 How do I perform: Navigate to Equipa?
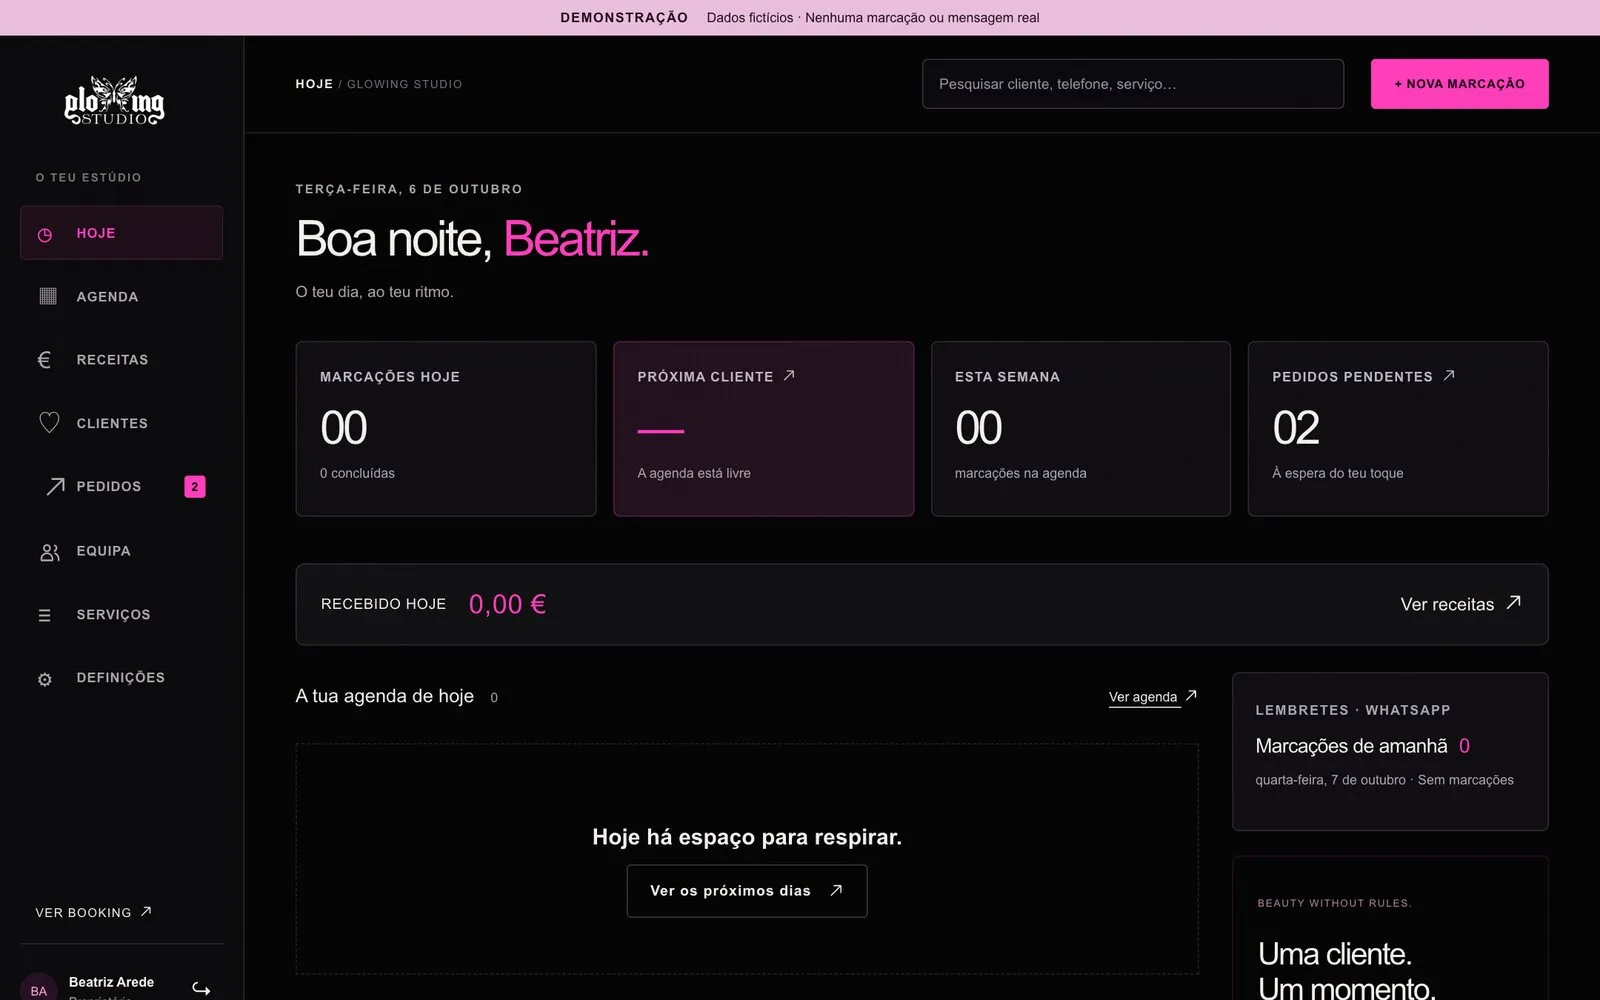(x=121, y=551)
